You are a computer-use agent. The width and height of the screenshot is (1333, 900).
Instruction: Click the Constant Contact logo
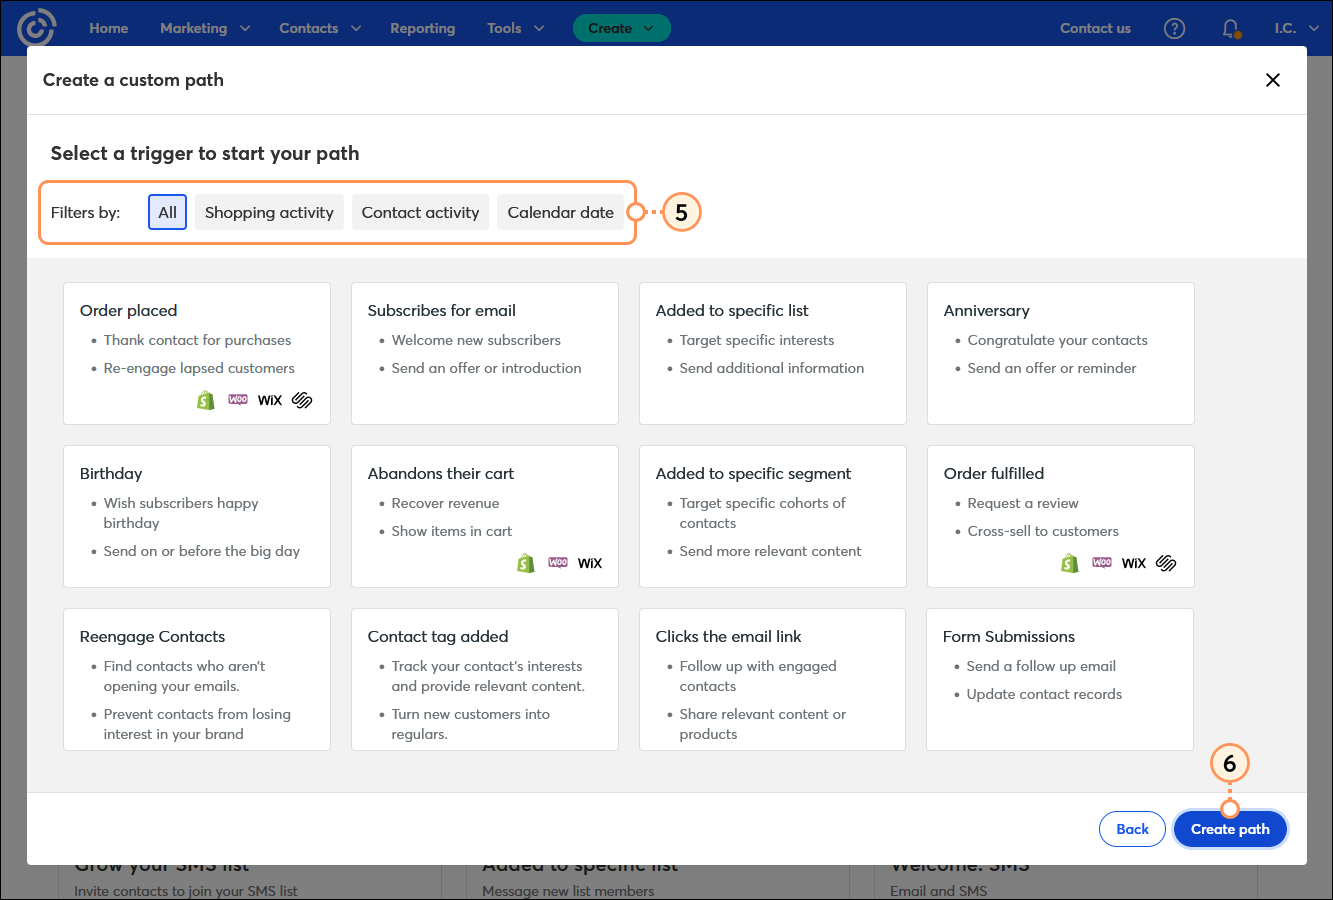[37, 27]
